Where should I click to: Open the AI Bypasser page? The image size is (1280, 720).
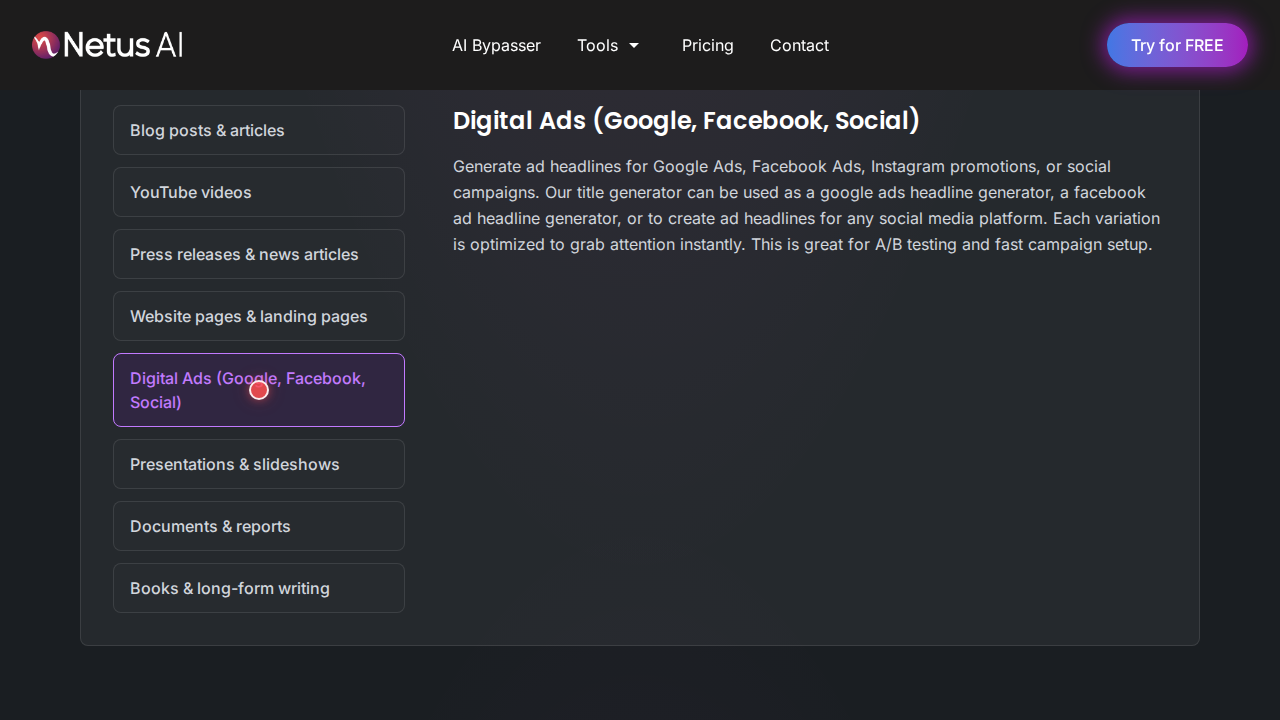pos(496,45)
